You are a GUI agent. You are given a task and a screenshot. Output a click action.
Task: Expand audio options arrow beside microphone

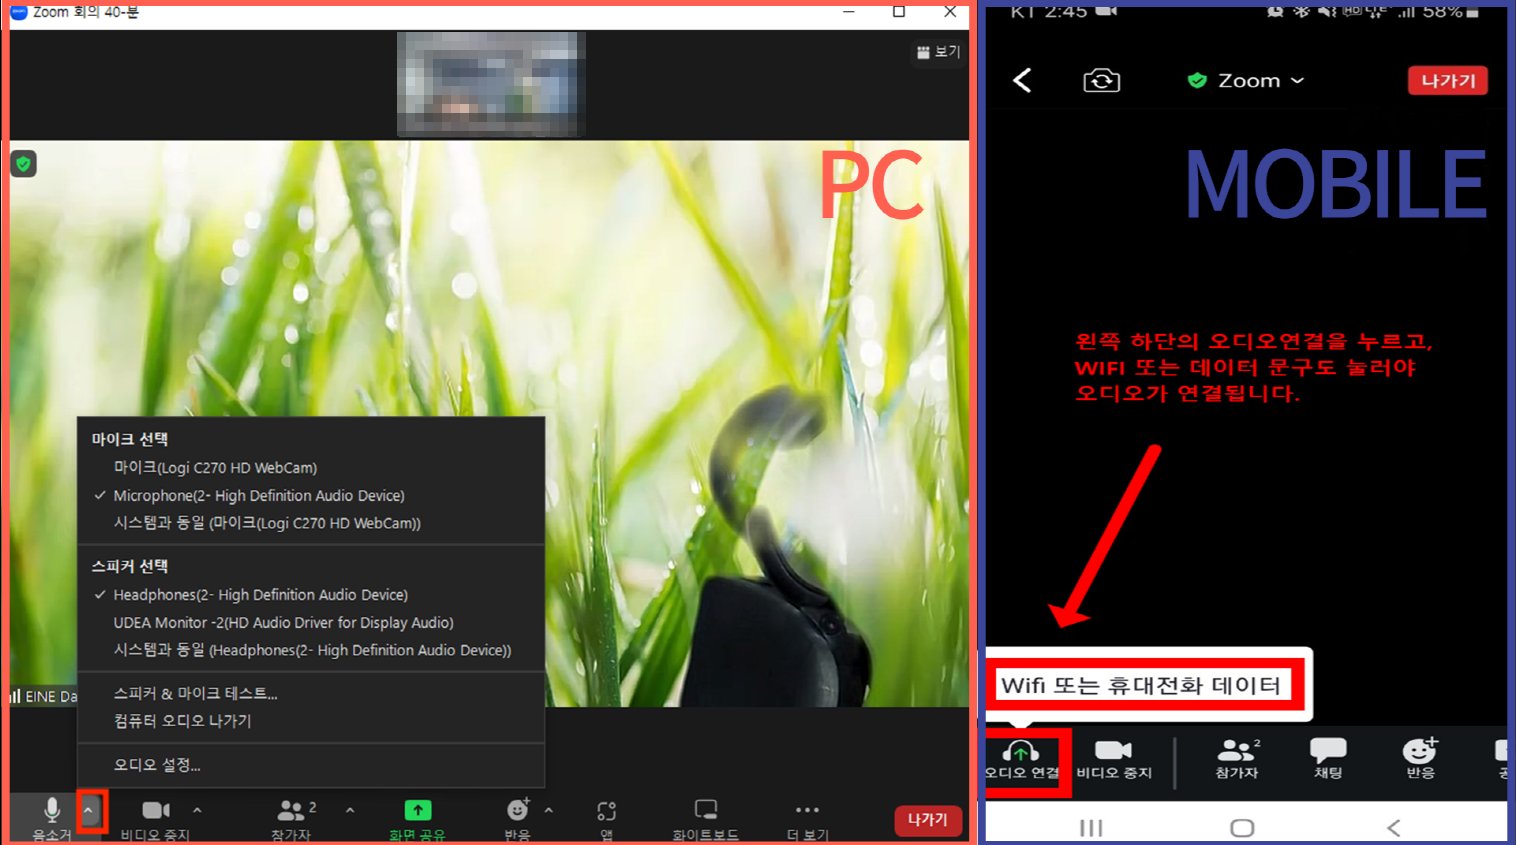89,811
